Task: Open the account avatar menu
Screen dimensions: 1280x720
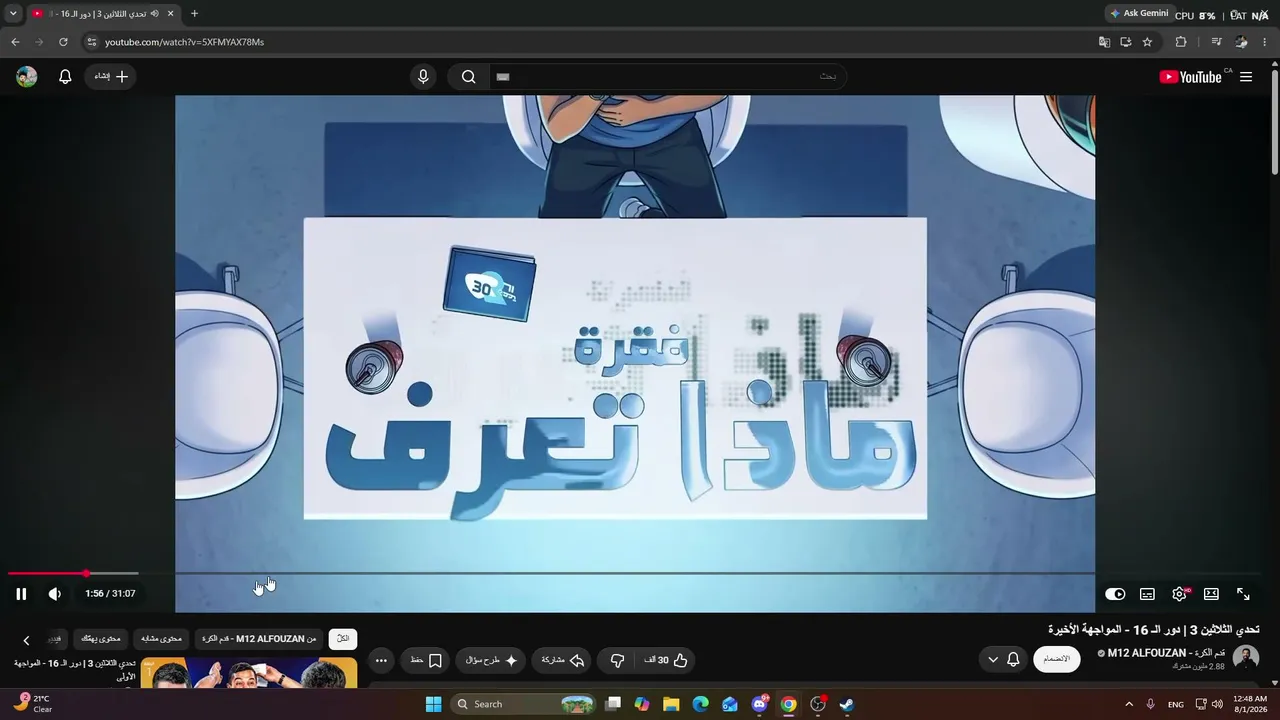Action: point(27,77)
